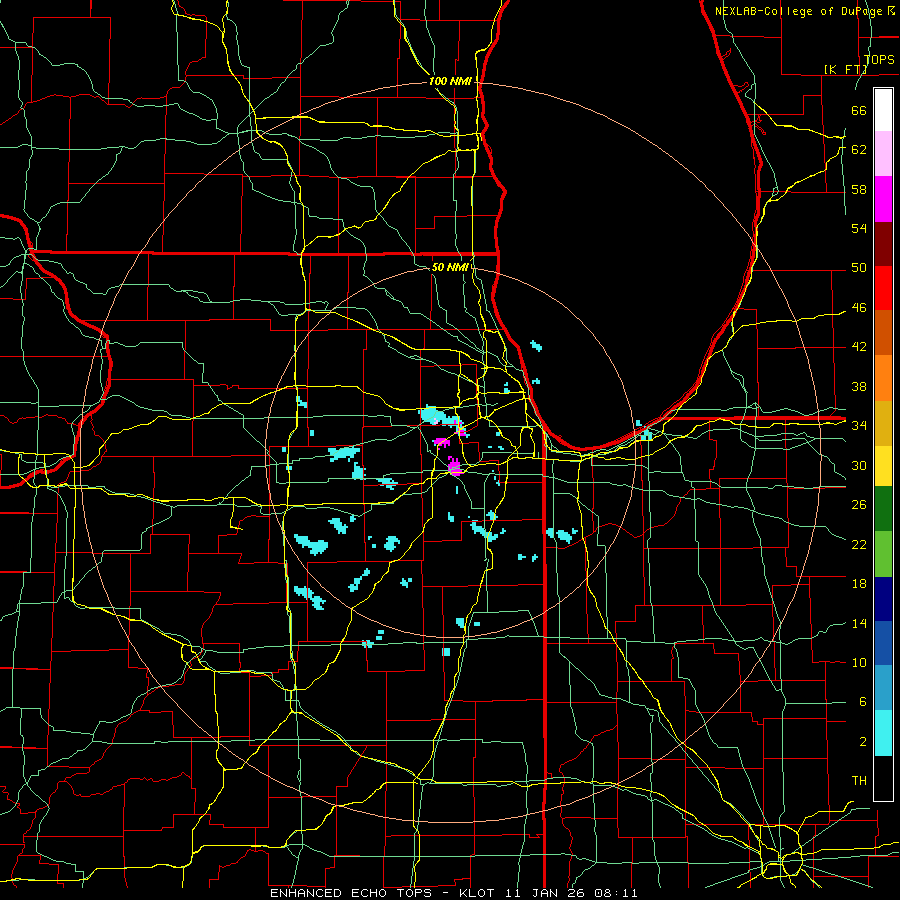
Task: Pick the burnt orange legend swatch below red
Action: (x=883, y=333)
